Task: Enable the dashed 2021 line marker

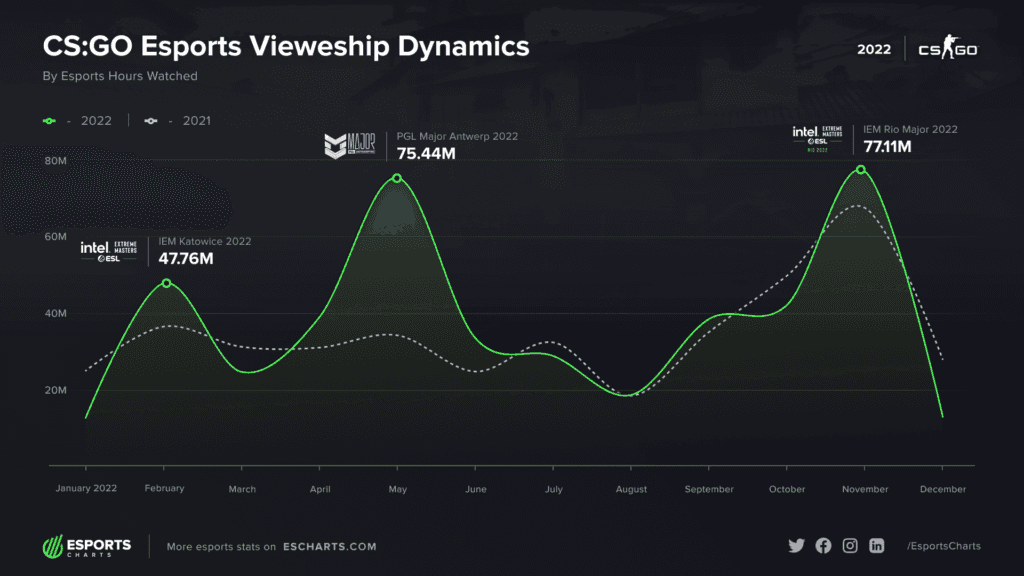Action: click(150, 120)
